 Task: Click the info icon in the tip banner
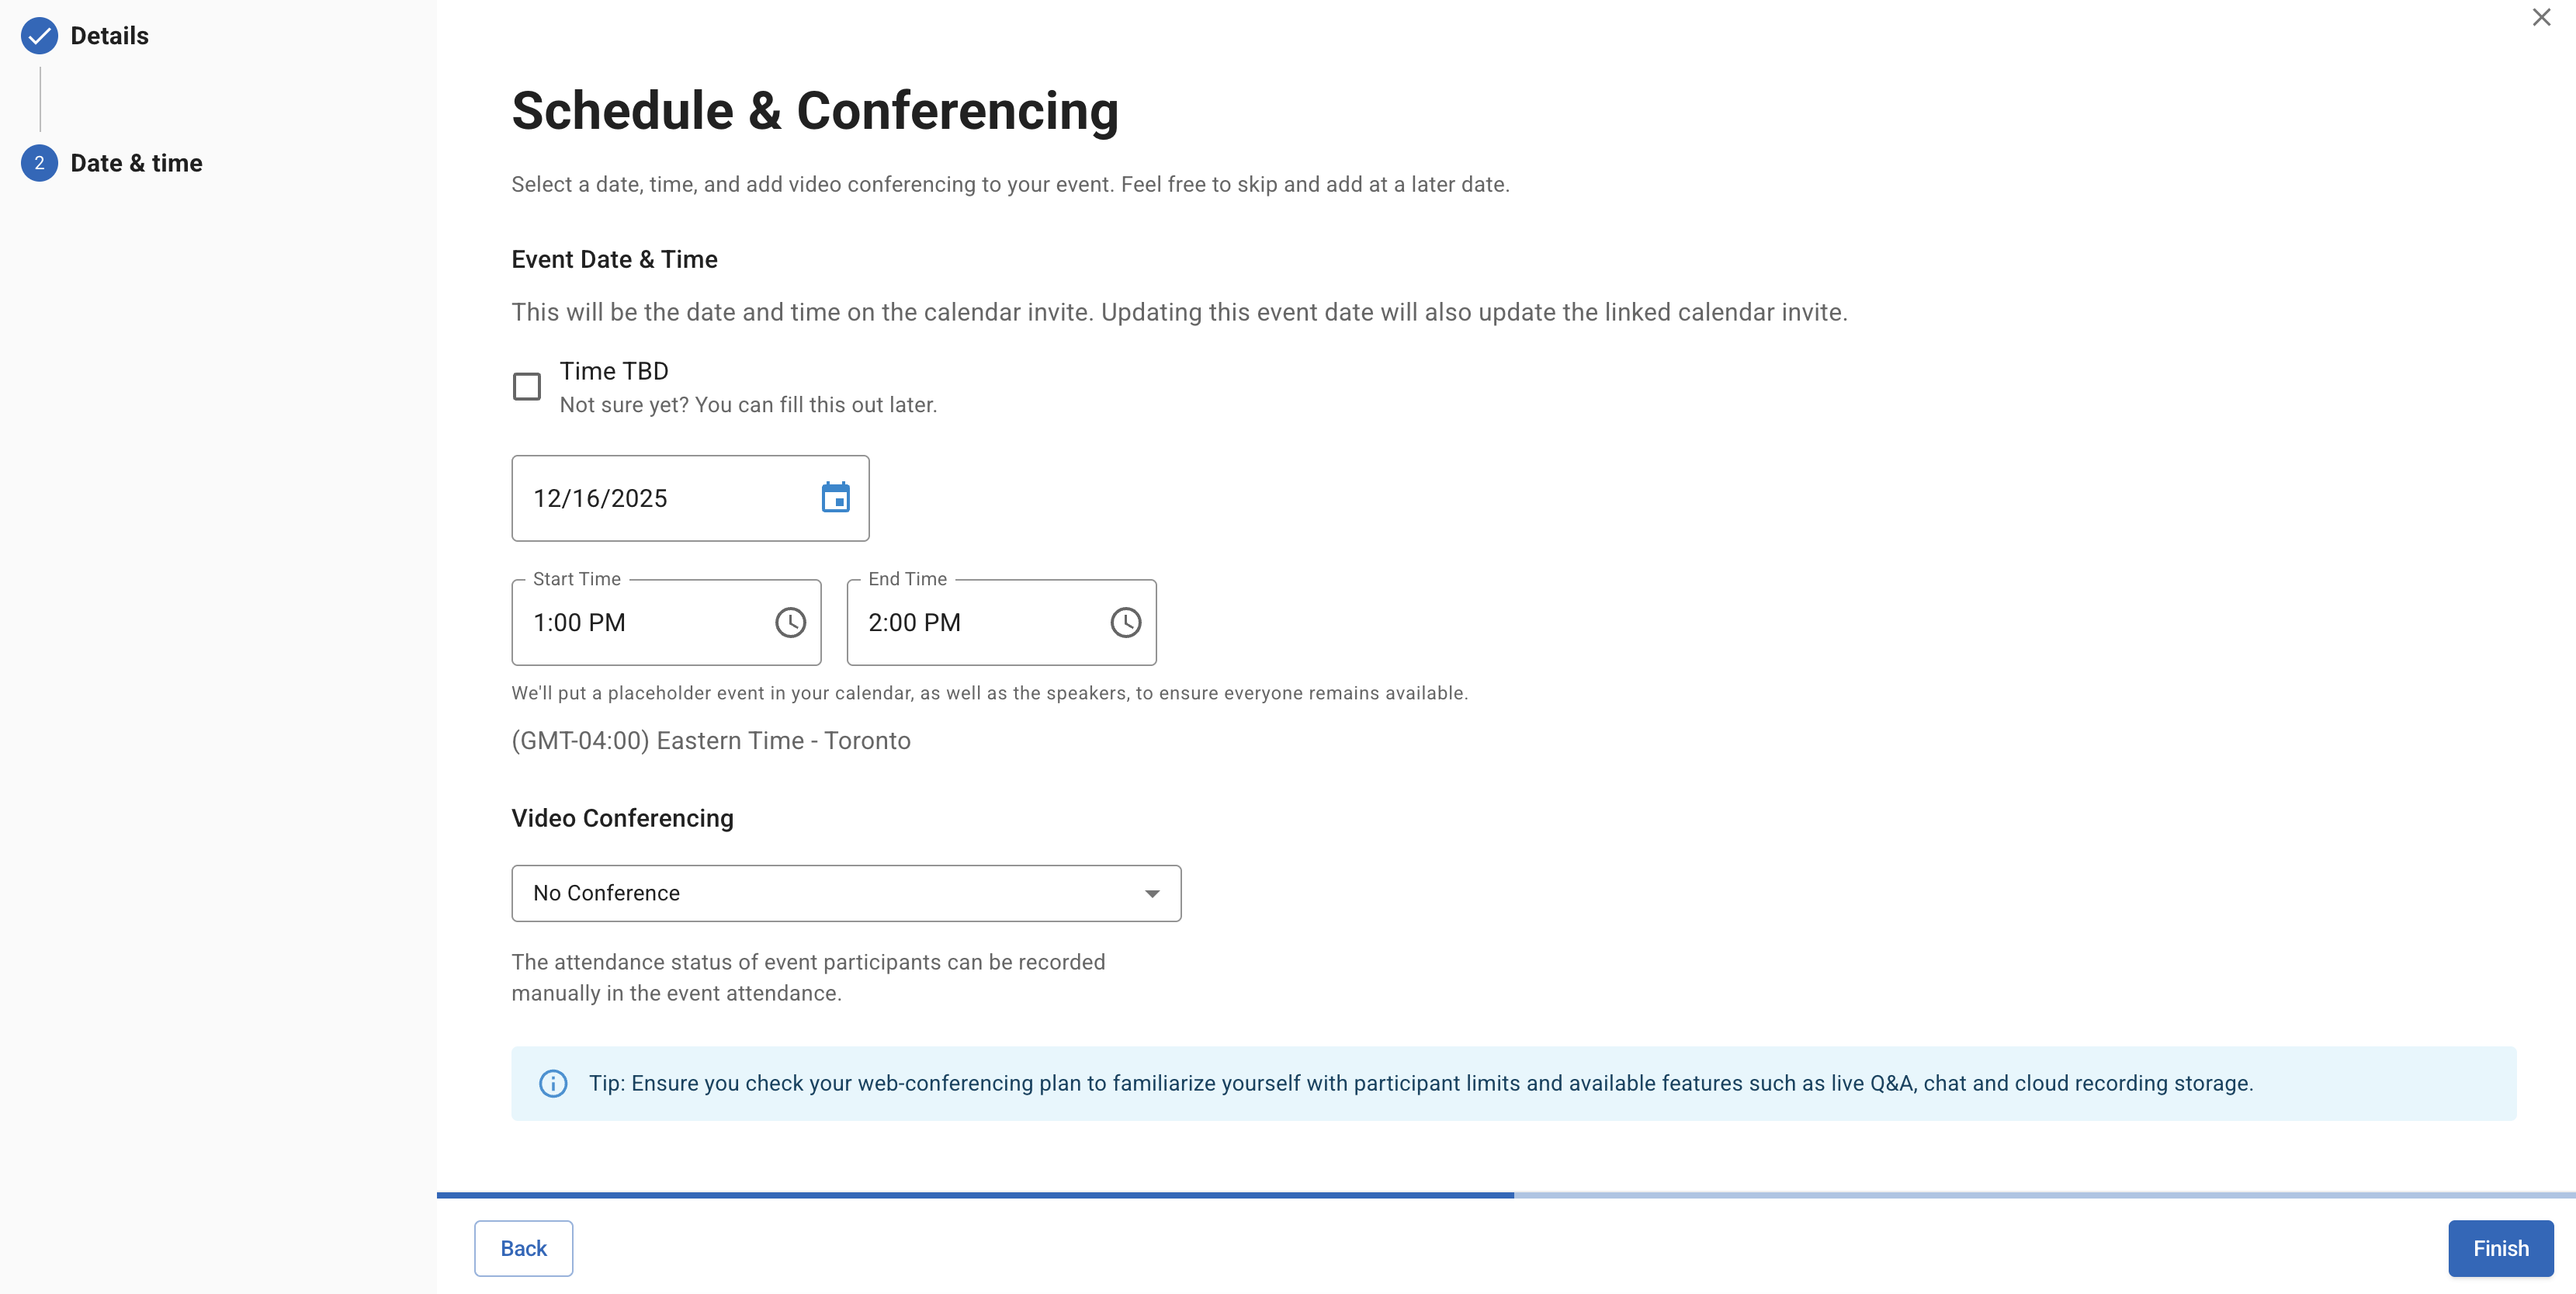click(x=553, y=1083)
